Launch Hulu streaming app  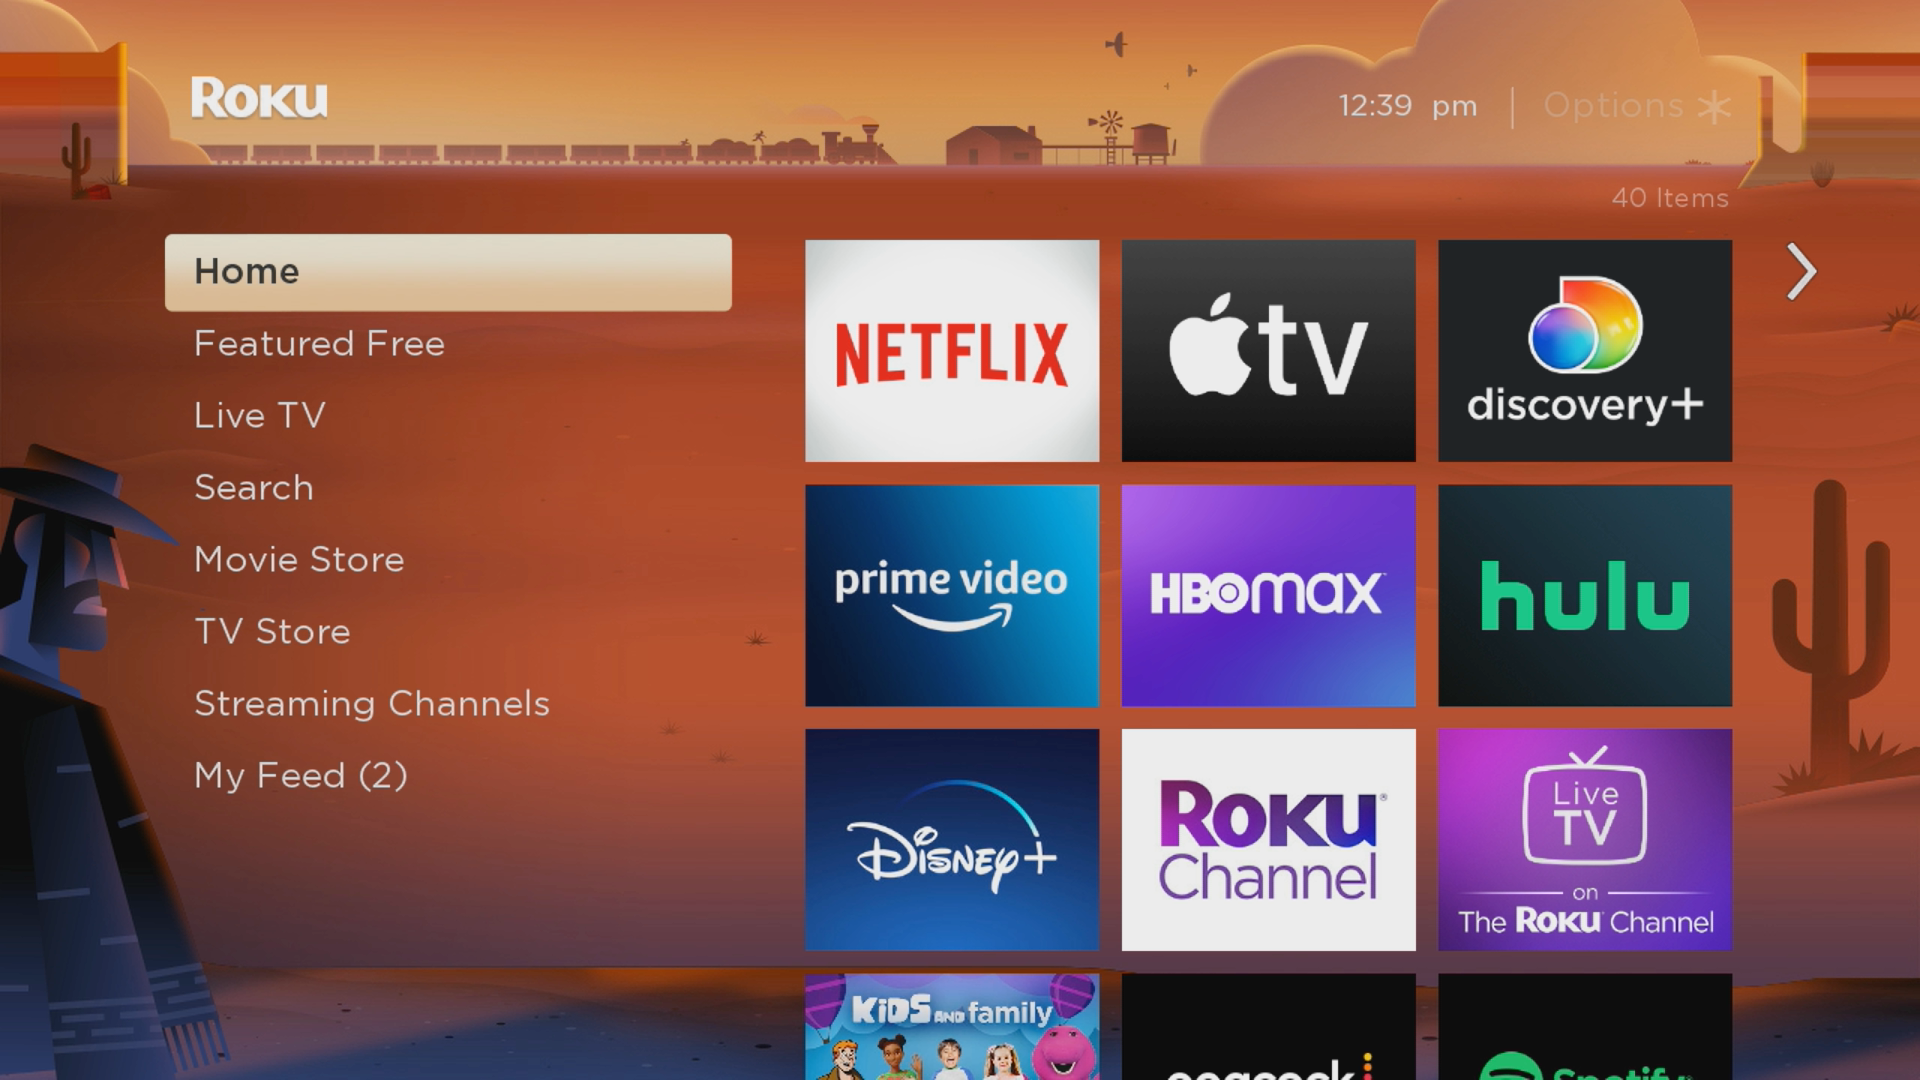pyautogui.click(x=1584, y=595)
